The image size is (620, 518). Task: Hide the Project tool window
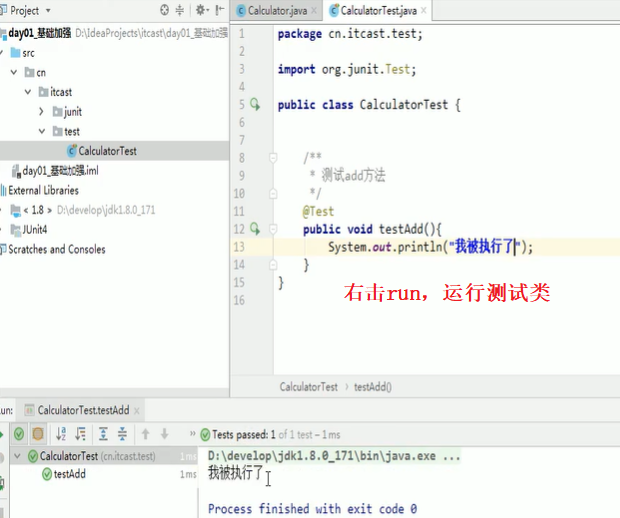pos(219,10)
